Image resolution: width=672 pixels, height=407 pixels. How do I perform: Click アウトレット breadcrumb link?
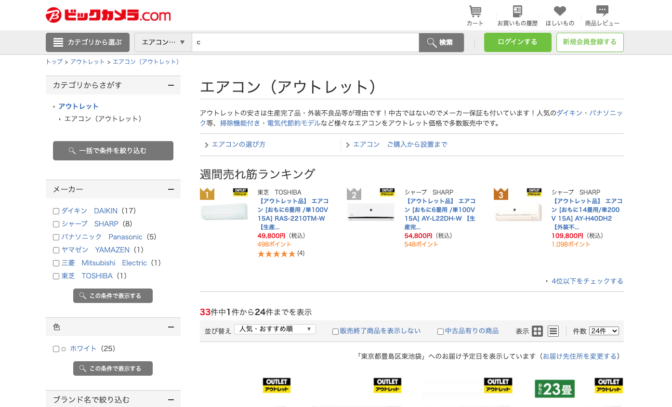tap(87, 62)
